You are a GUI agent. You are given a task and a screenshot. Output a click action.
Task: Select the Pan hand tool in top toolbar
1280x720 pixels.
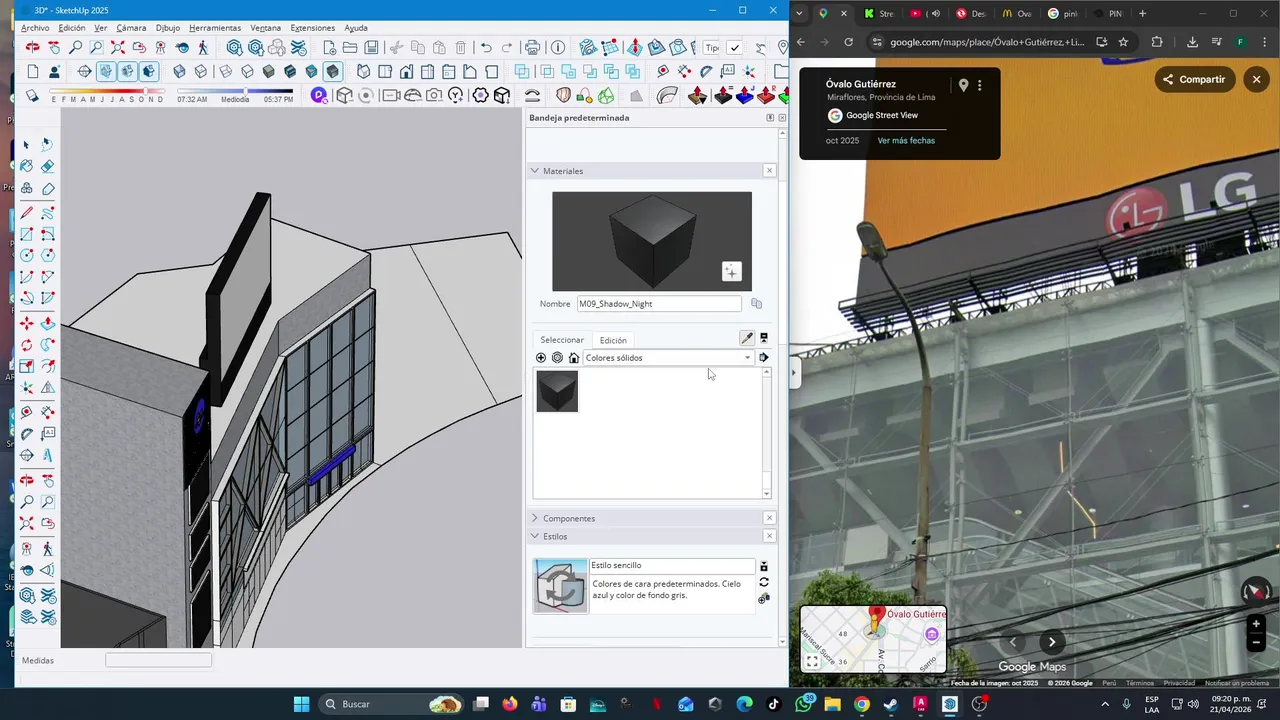click(54, 47)
